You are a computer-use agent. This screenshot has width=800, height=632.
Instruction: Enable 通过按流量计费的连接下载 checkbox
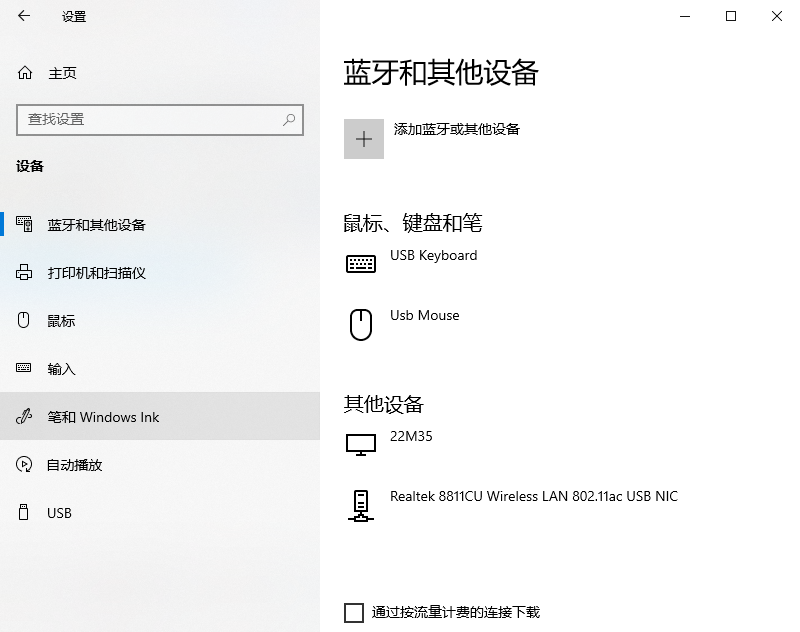click(352, 612)
